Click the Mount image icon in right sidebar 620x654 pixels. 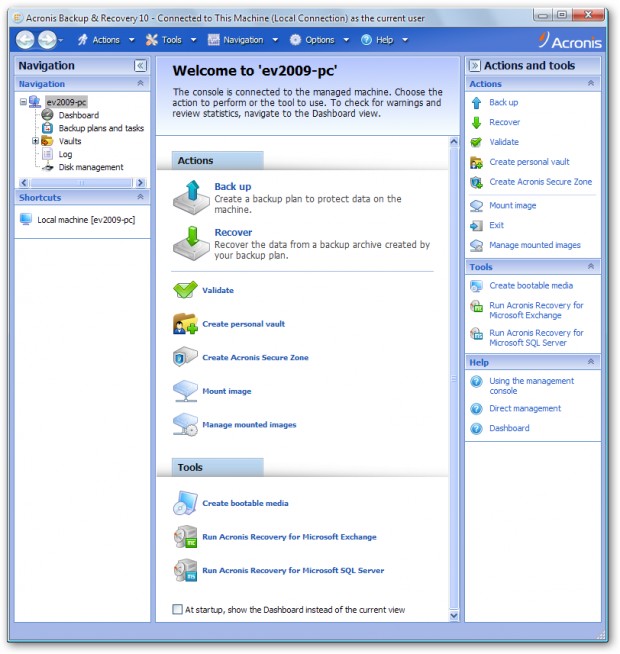tap(476, 206)
